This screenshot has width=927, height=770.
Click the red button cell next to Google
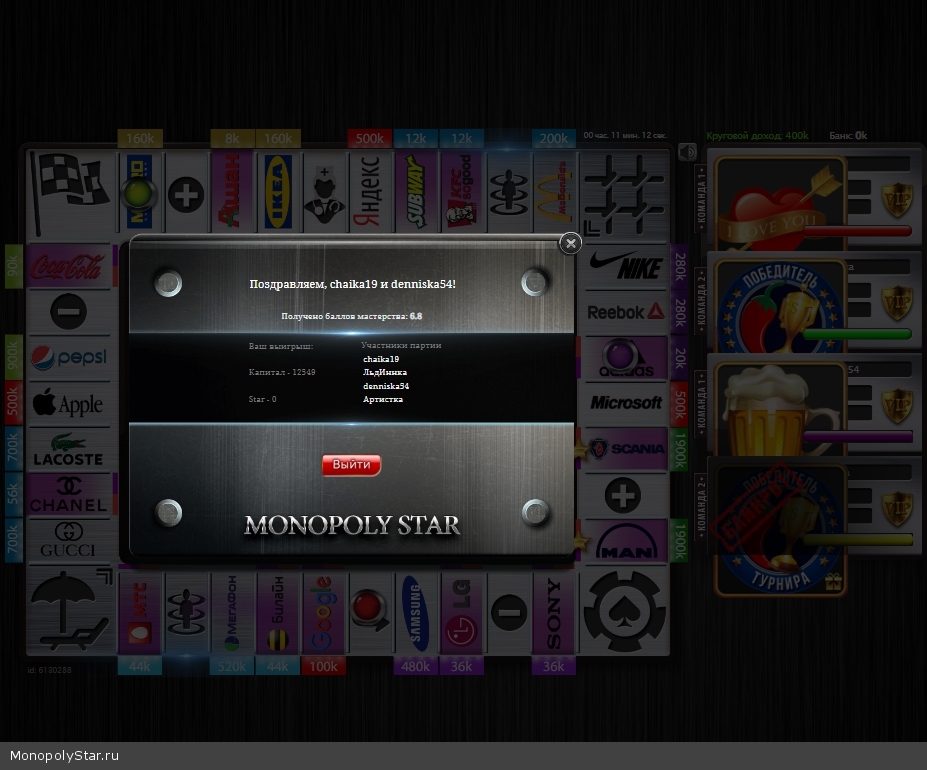coord(370,613)
